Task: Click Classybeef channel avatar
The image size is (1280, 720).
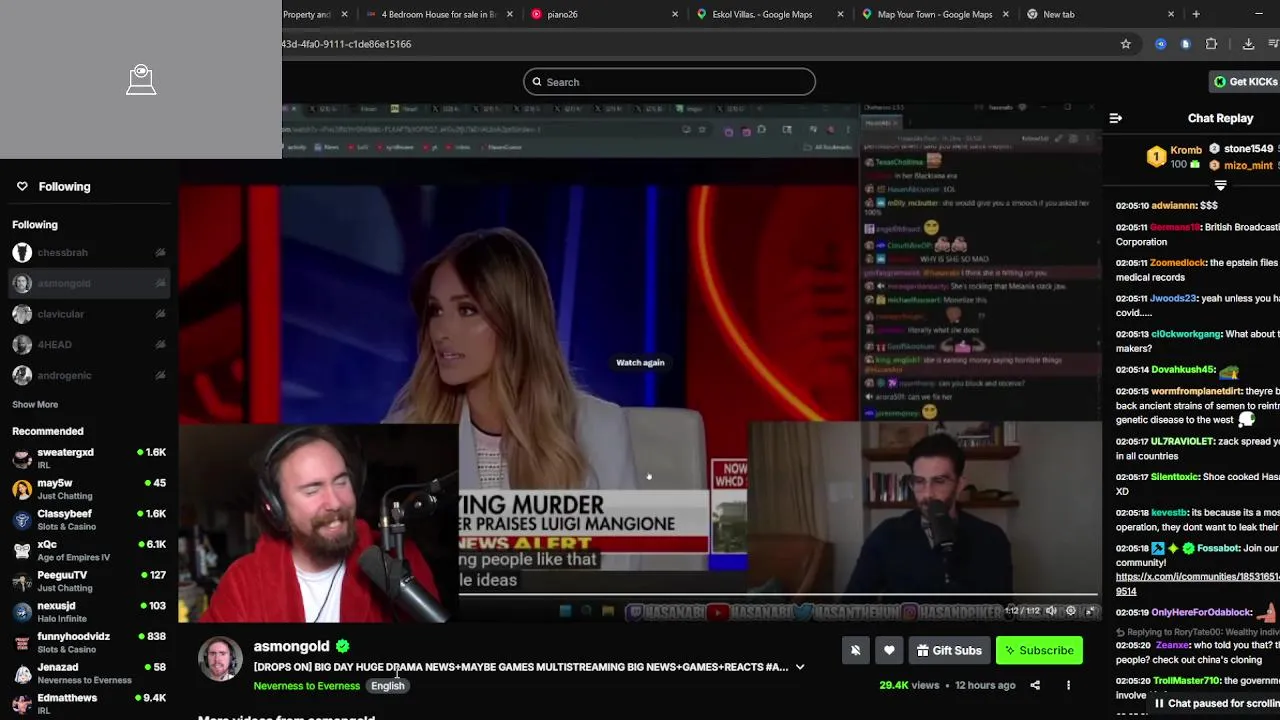Action: tap(22, 520)
